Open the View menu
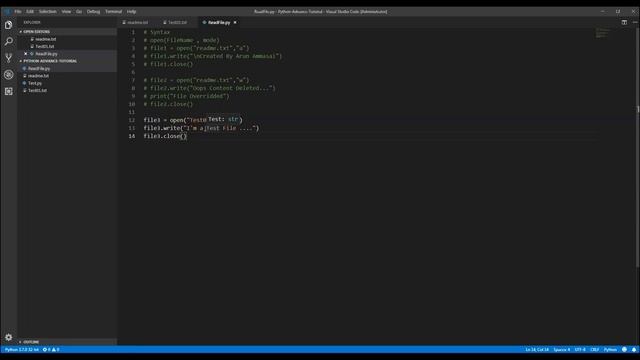Image resolution: width=640 pixels, height=360 pixels. tap(66, 11)
